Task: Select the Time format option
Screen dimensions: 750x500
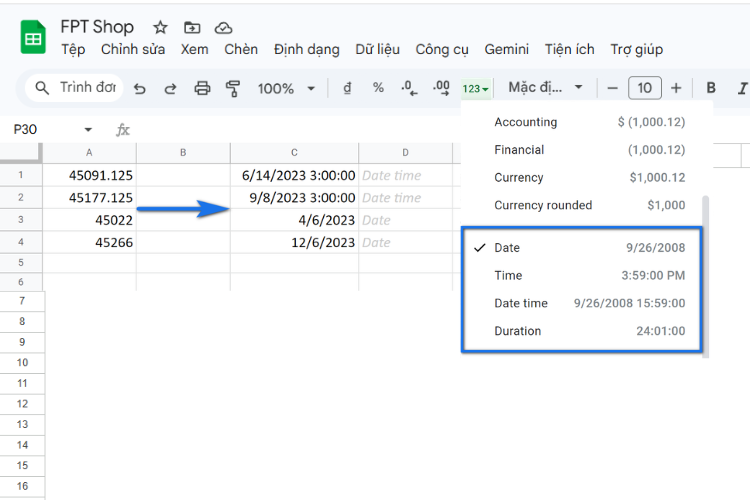Action: (x=582, y=276)
